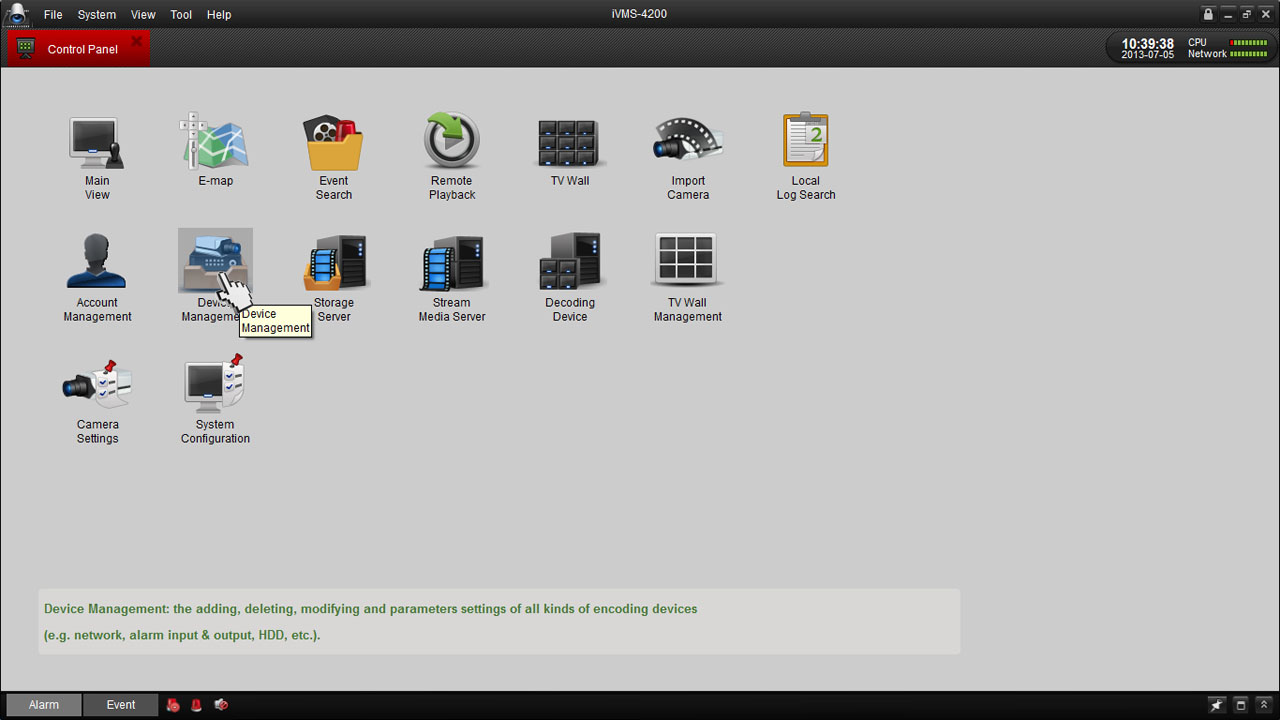Close the Control Panel tab
Screen dimensions: 1280x720
(x=137, y=41)
